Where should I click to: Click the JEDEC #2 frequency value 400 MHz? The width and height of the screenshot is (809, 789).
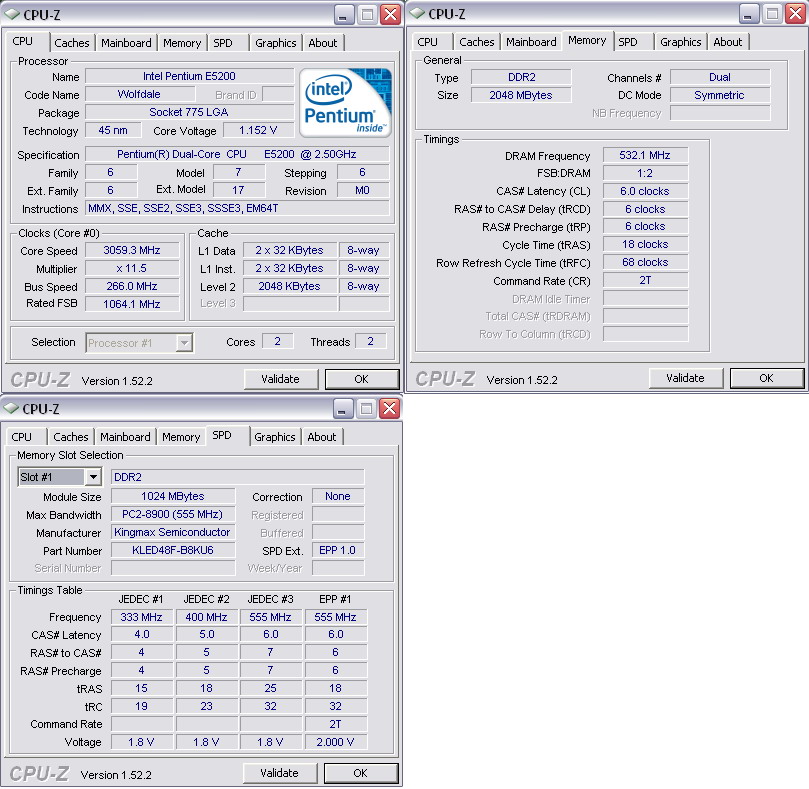(206, 617)
